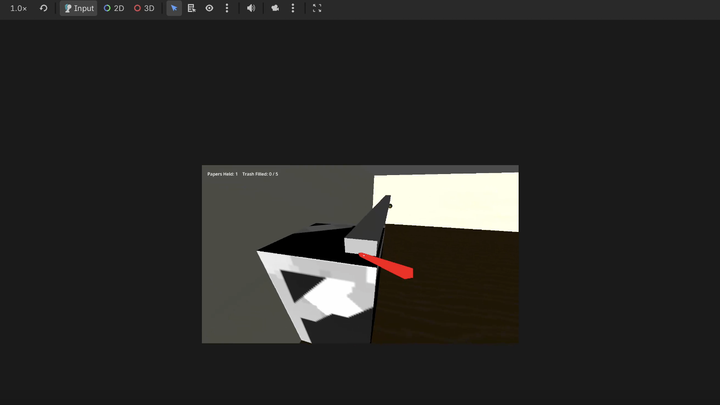This screenshot has height=405, width=720.
Task: Mute the game audio
Action: [251, 8]
